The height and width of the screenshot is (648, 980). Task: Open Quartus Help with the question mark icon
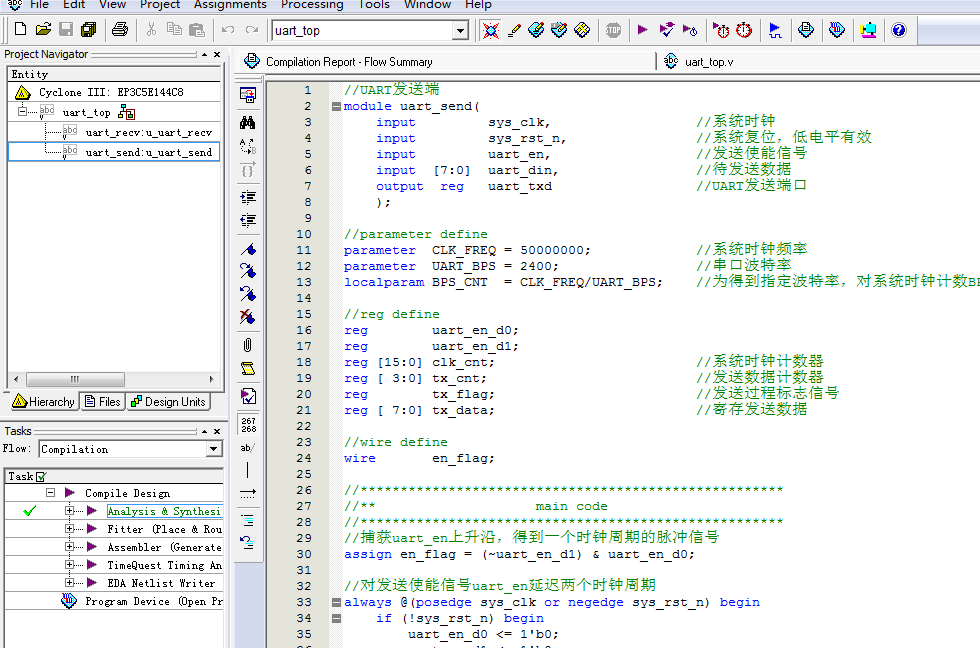pyautogui.click(x=898, y=30)
